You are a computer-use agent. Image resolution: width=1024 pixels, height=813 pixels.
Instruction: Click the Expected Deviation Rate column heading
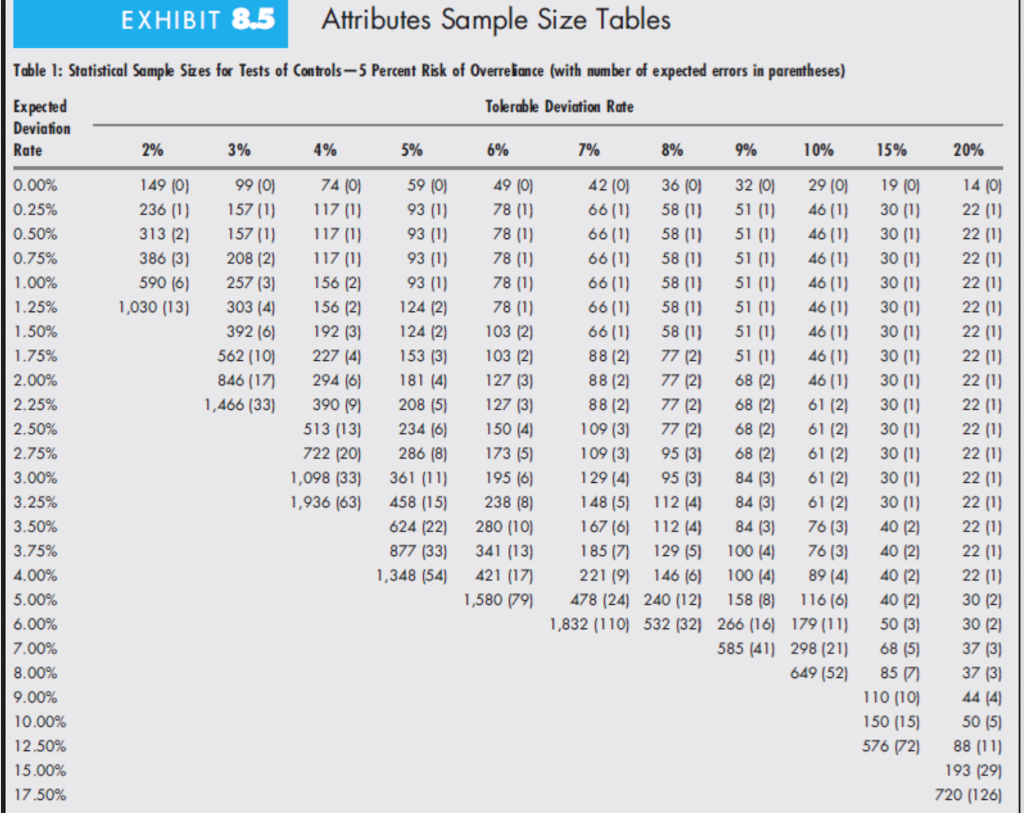click(40, 128)
